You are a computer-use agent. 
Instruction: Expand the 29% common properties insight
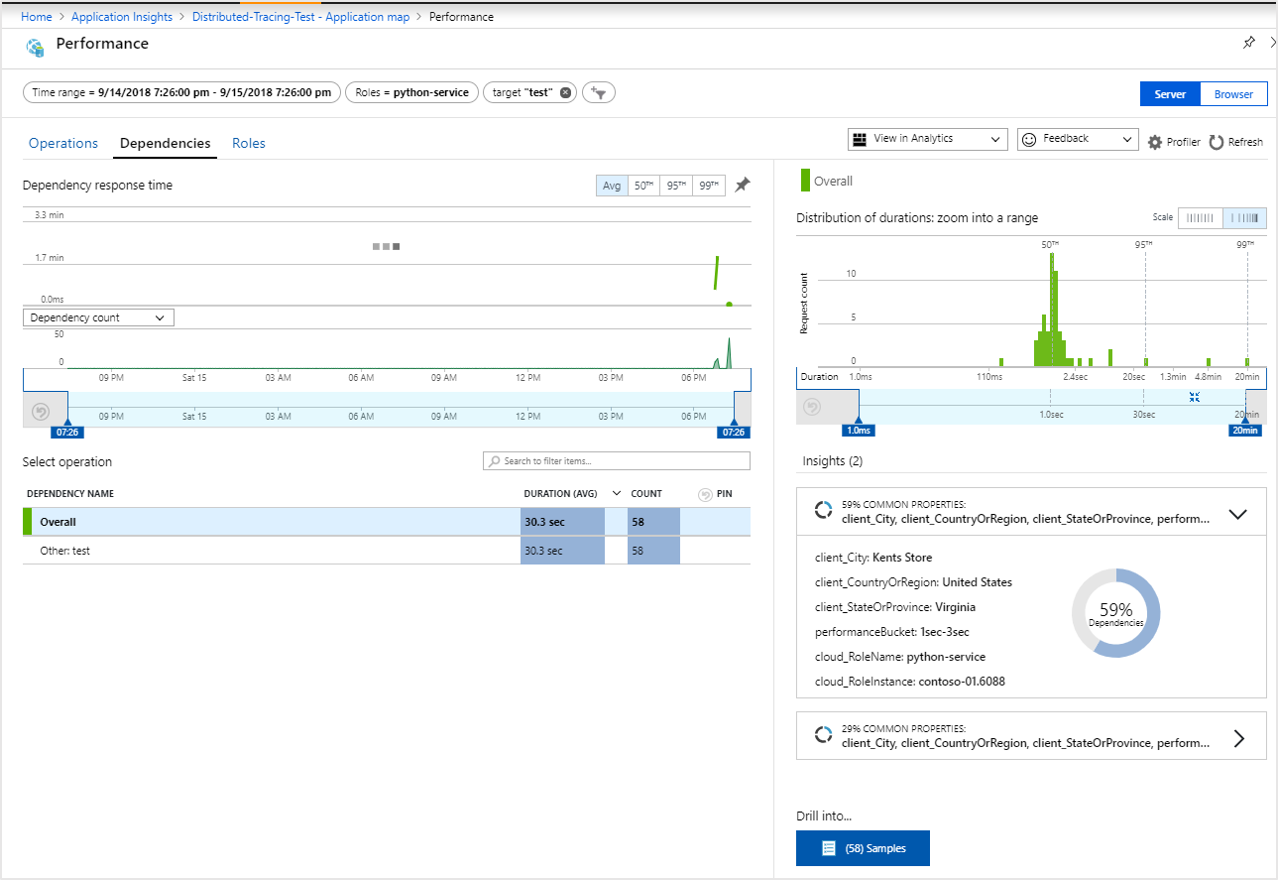tap(1238, 738)
